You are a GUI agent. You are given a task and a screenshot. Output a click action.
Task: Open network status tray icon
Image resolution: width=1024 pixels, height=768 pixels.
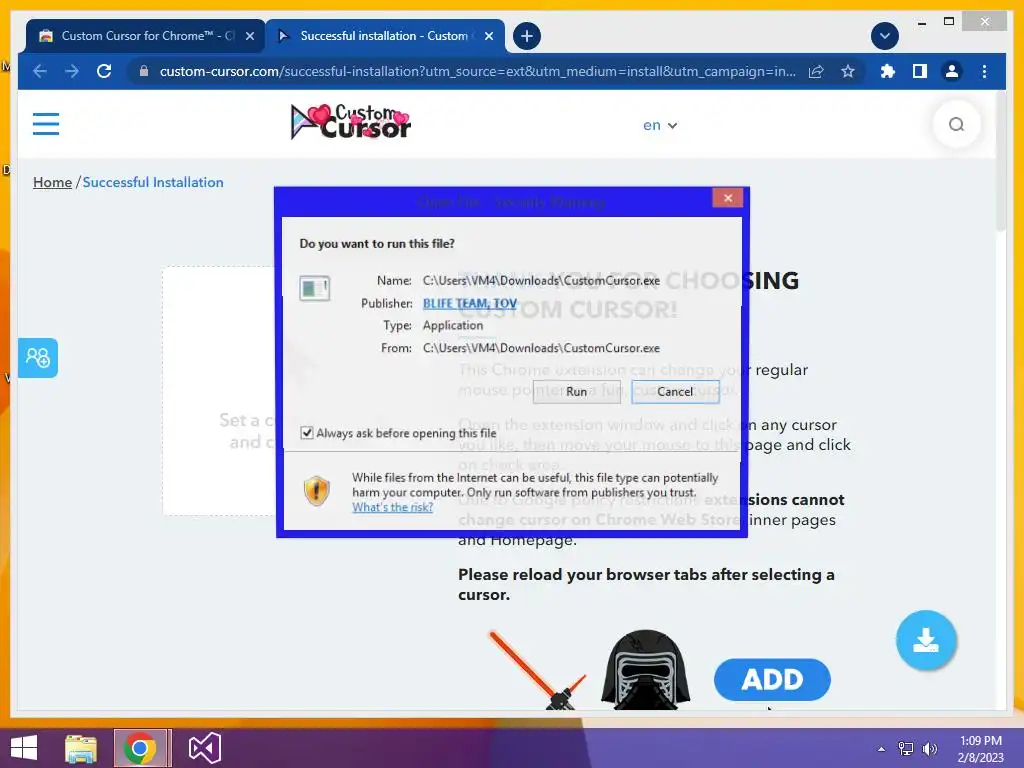[906, 749]
